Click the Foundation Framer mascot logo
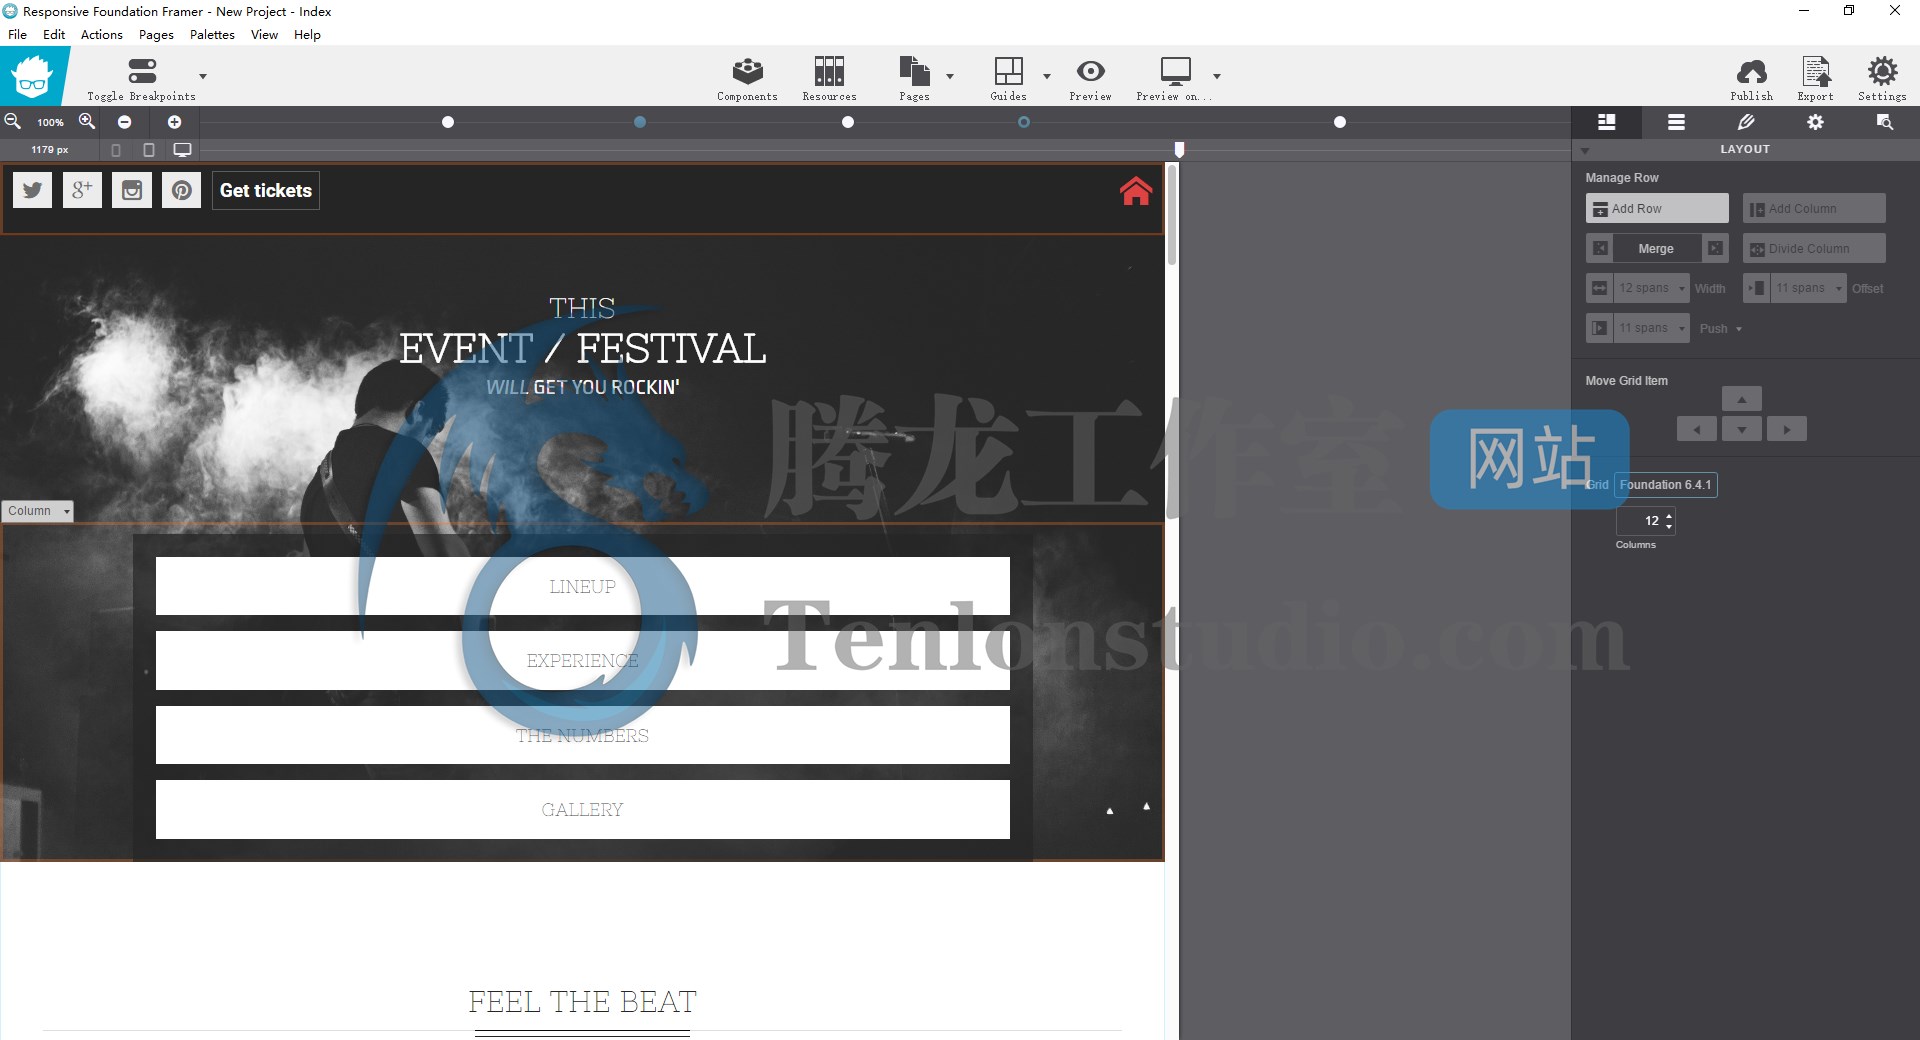The width and height of the screenshot is (1920, 1040). click(x=33, y=76)
